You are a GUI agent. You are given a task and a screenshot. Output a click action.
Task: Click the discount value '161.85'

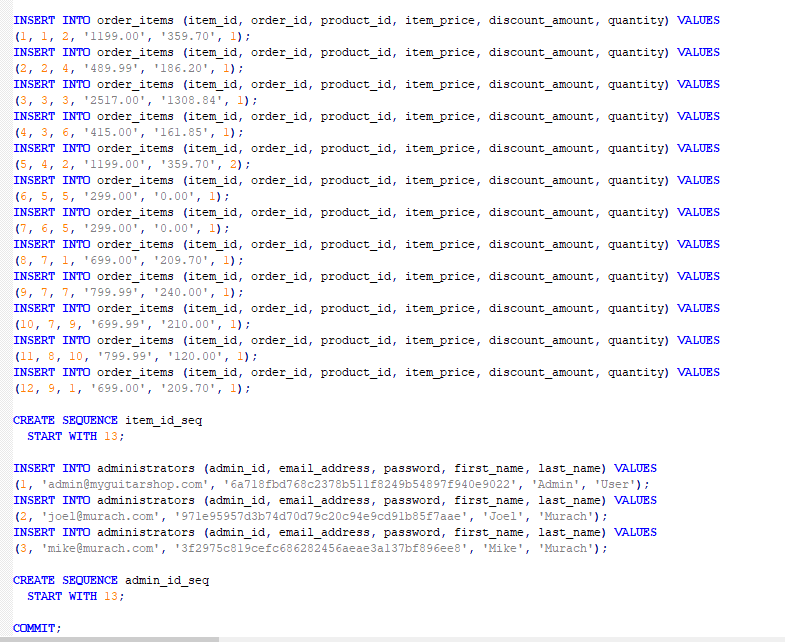click(x=181, y=132)
